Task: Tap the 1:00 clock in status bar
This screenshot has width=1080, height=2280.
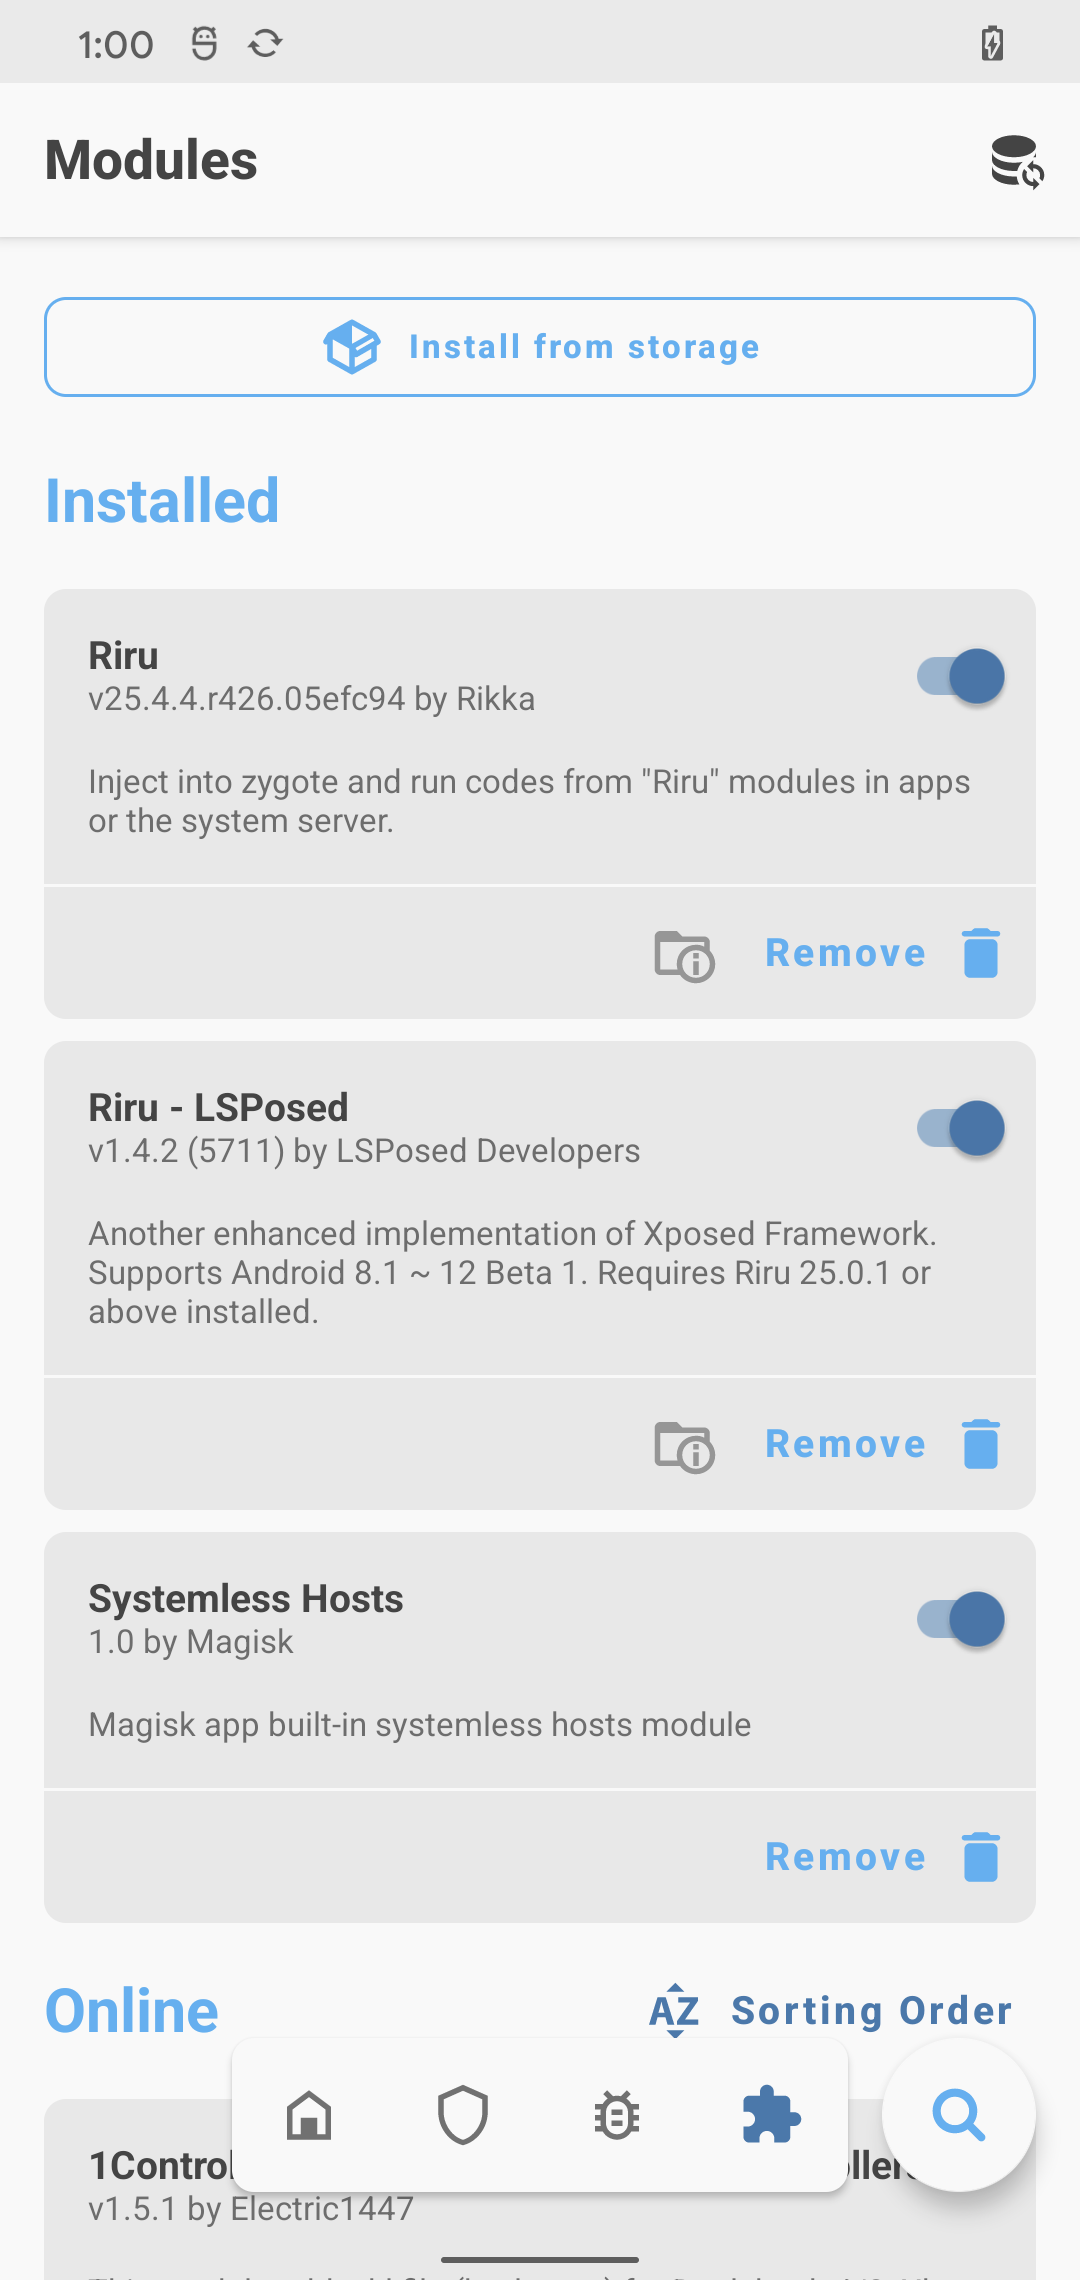Action: click(116, 44)
